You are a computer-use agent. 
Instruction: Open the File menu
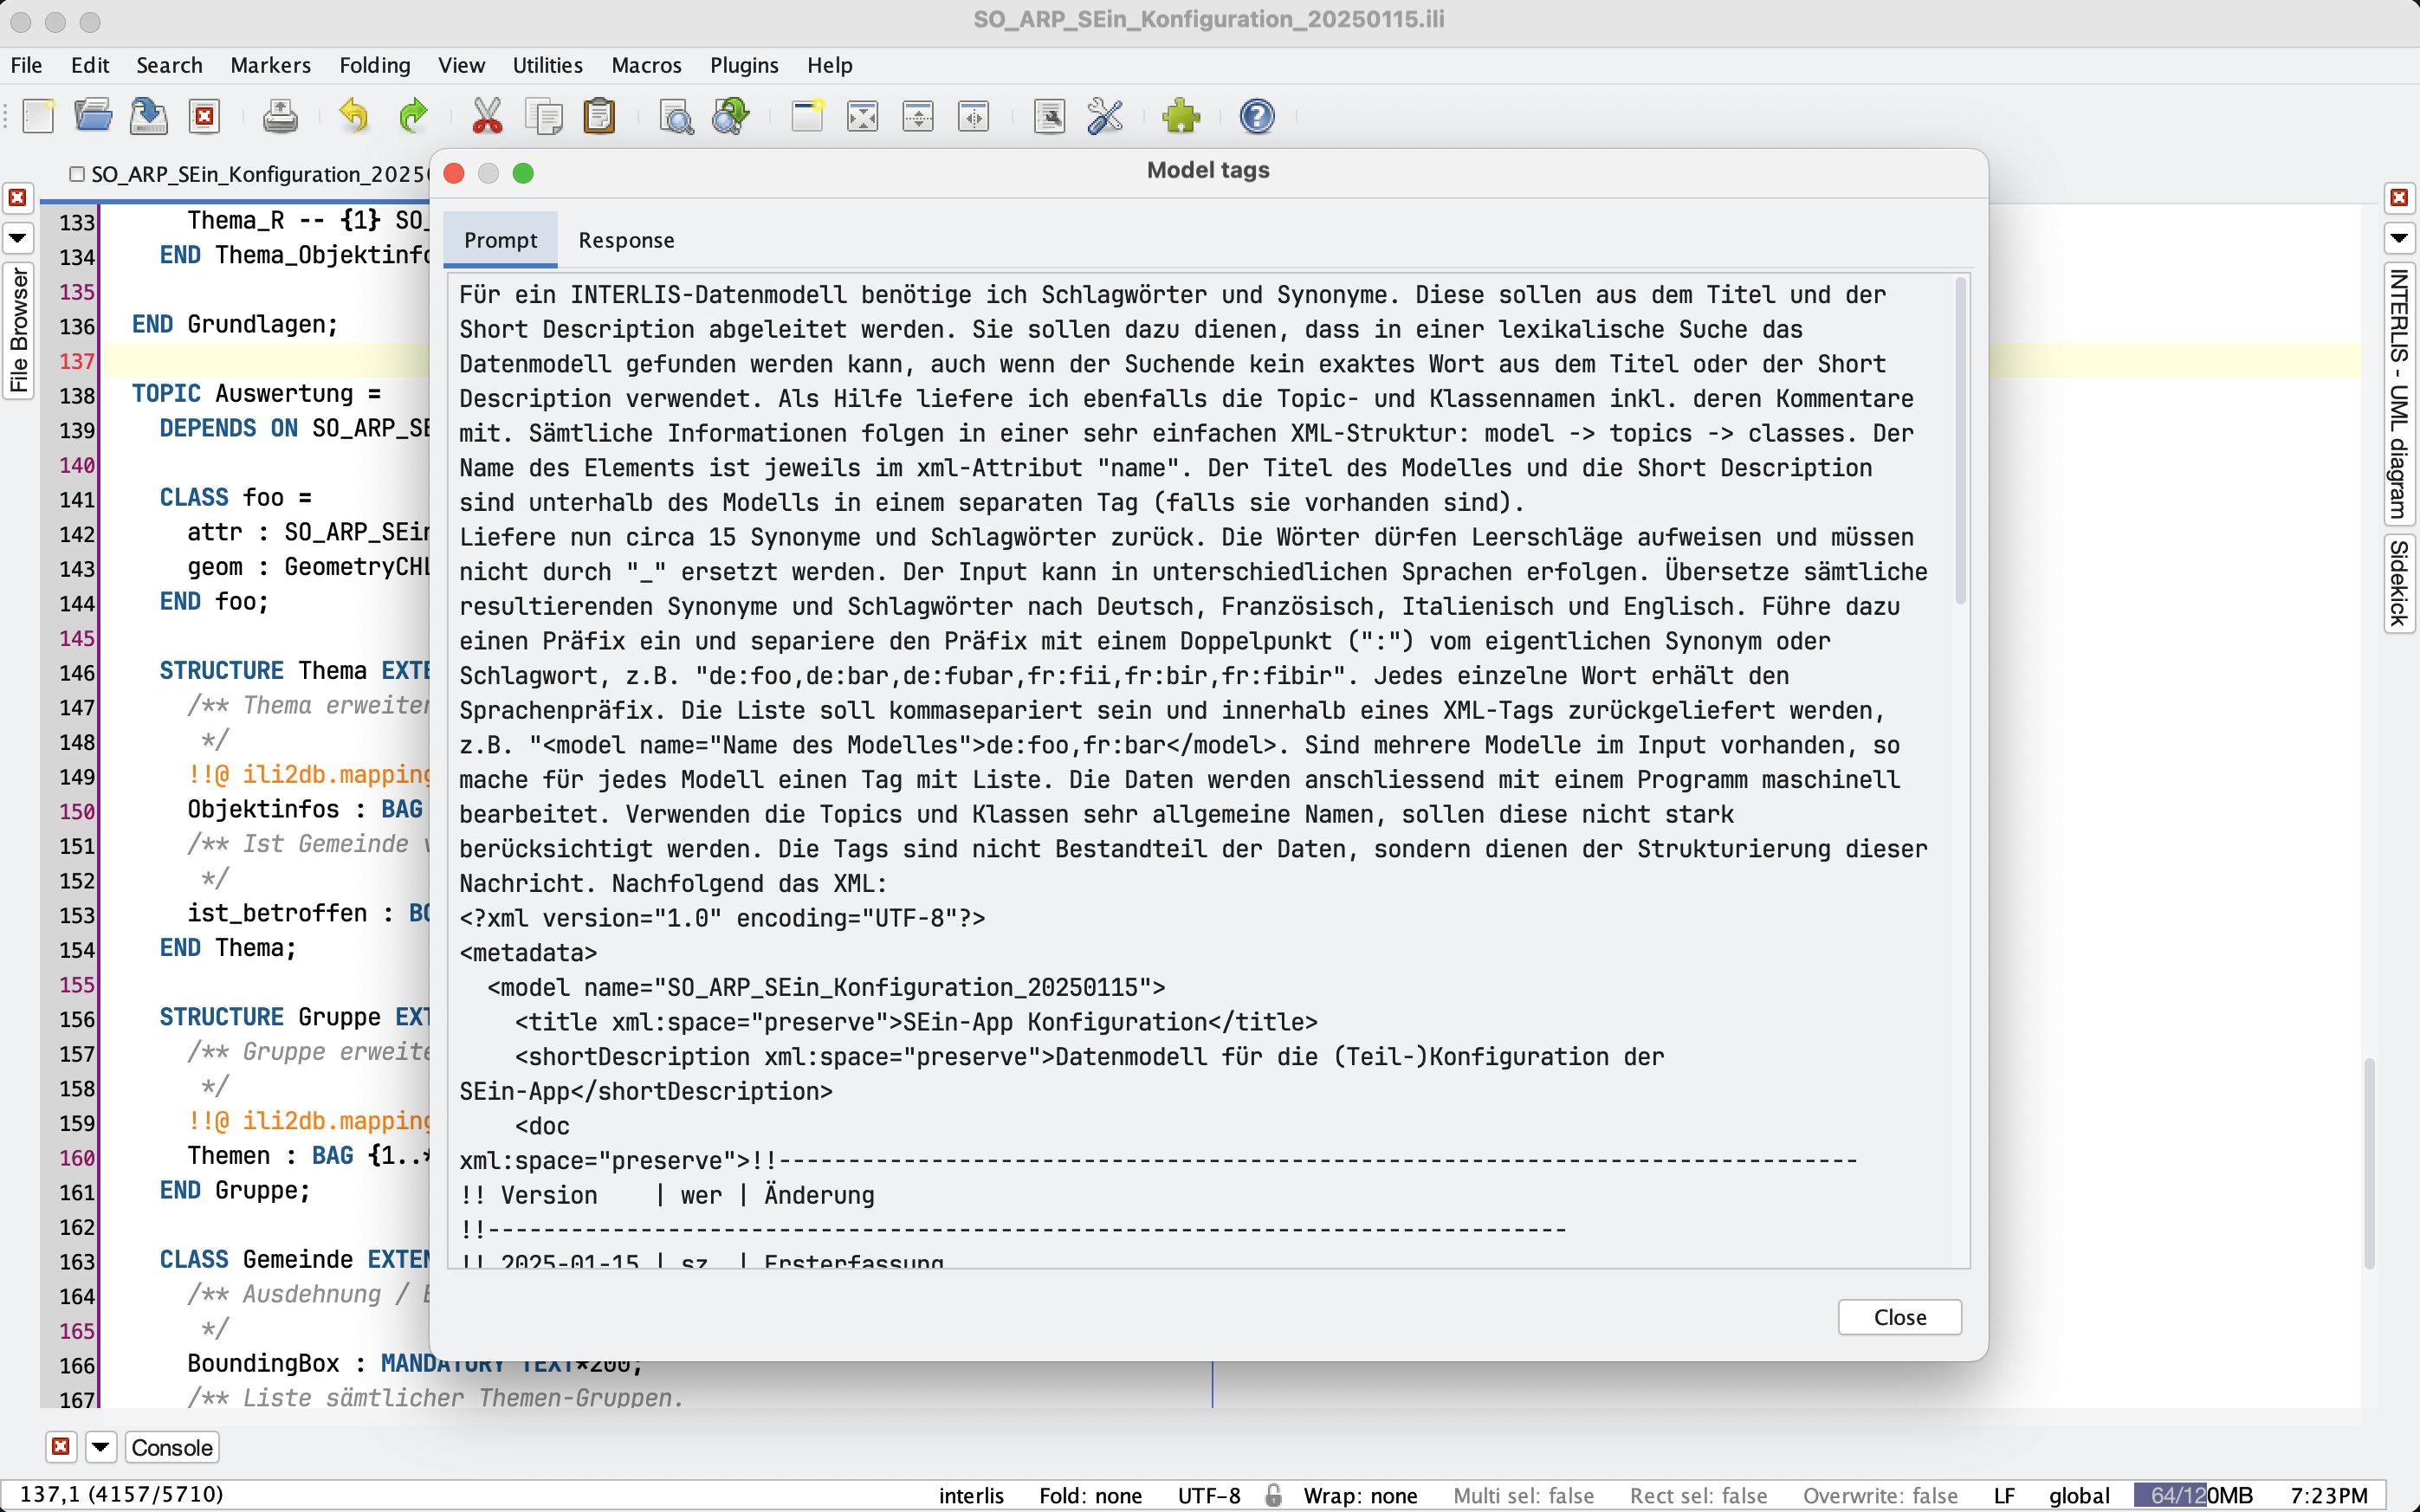tap(26, 65)
